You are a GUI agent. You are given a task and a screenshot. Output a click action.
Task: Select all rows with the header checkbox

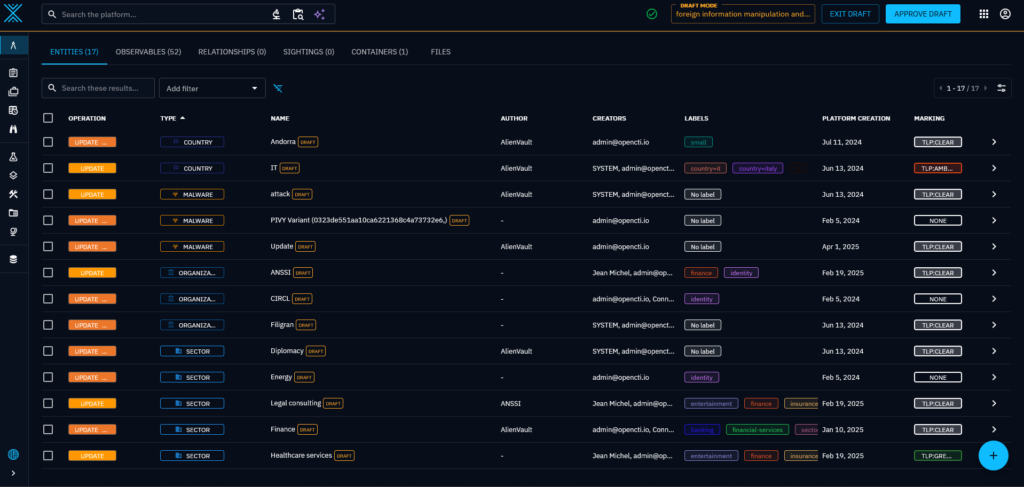48,118
